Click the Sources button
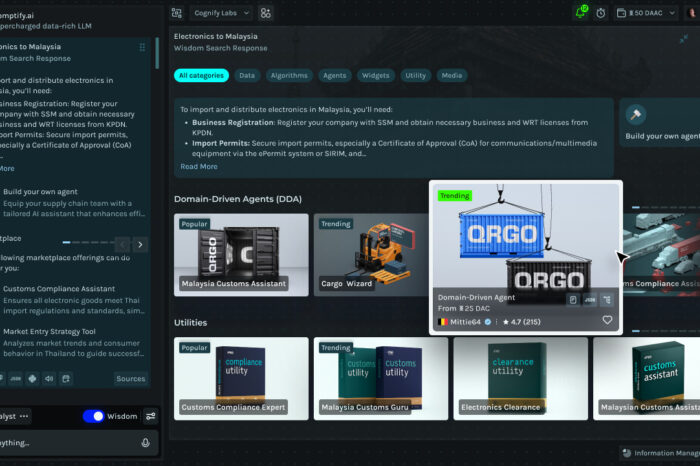This screenshot has height=466, width=700. click(x=130, y=379)
